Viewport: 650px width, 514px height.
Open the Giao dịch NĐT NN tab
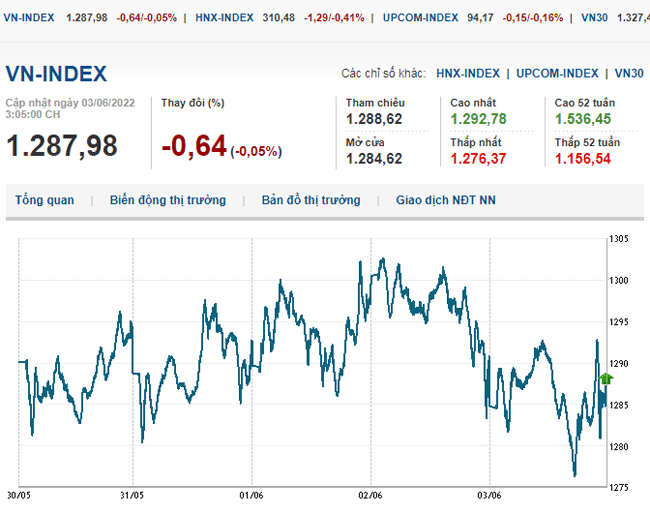445,200
